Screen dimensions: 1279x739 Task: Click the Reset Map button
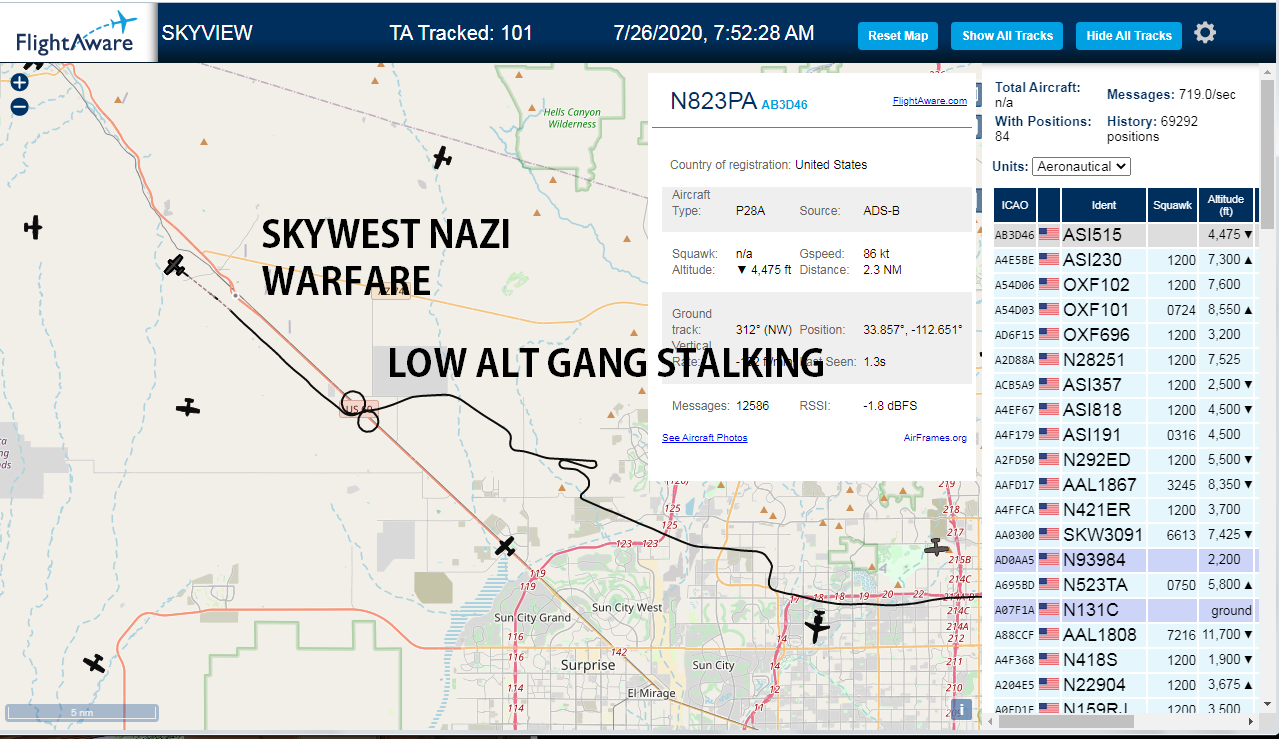[x=898, y=36]
